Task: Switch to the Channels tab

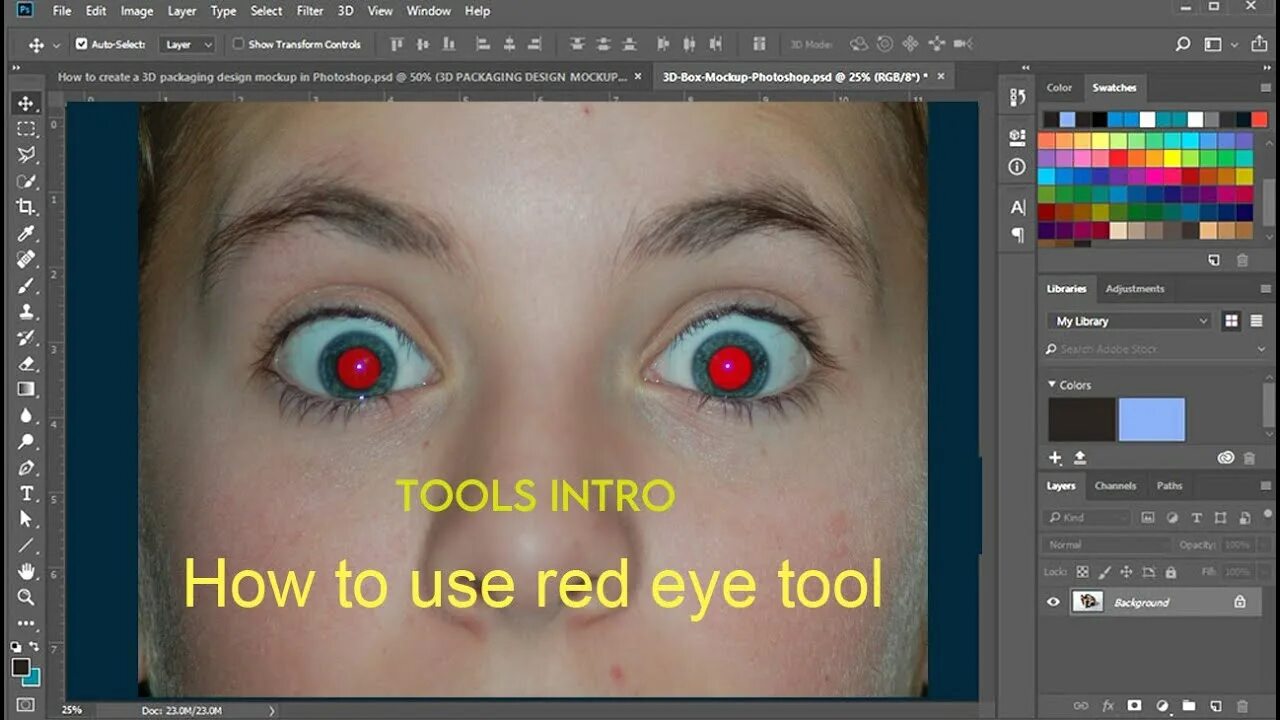Action: tap(1115, 486)
